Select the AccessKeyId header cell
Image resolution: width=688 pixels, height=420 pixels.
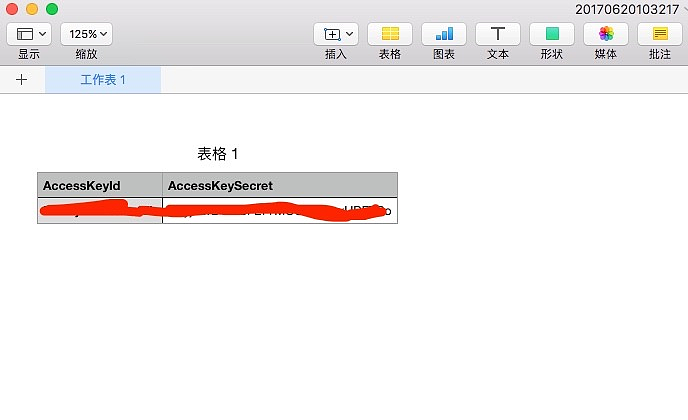pos(100,186)
